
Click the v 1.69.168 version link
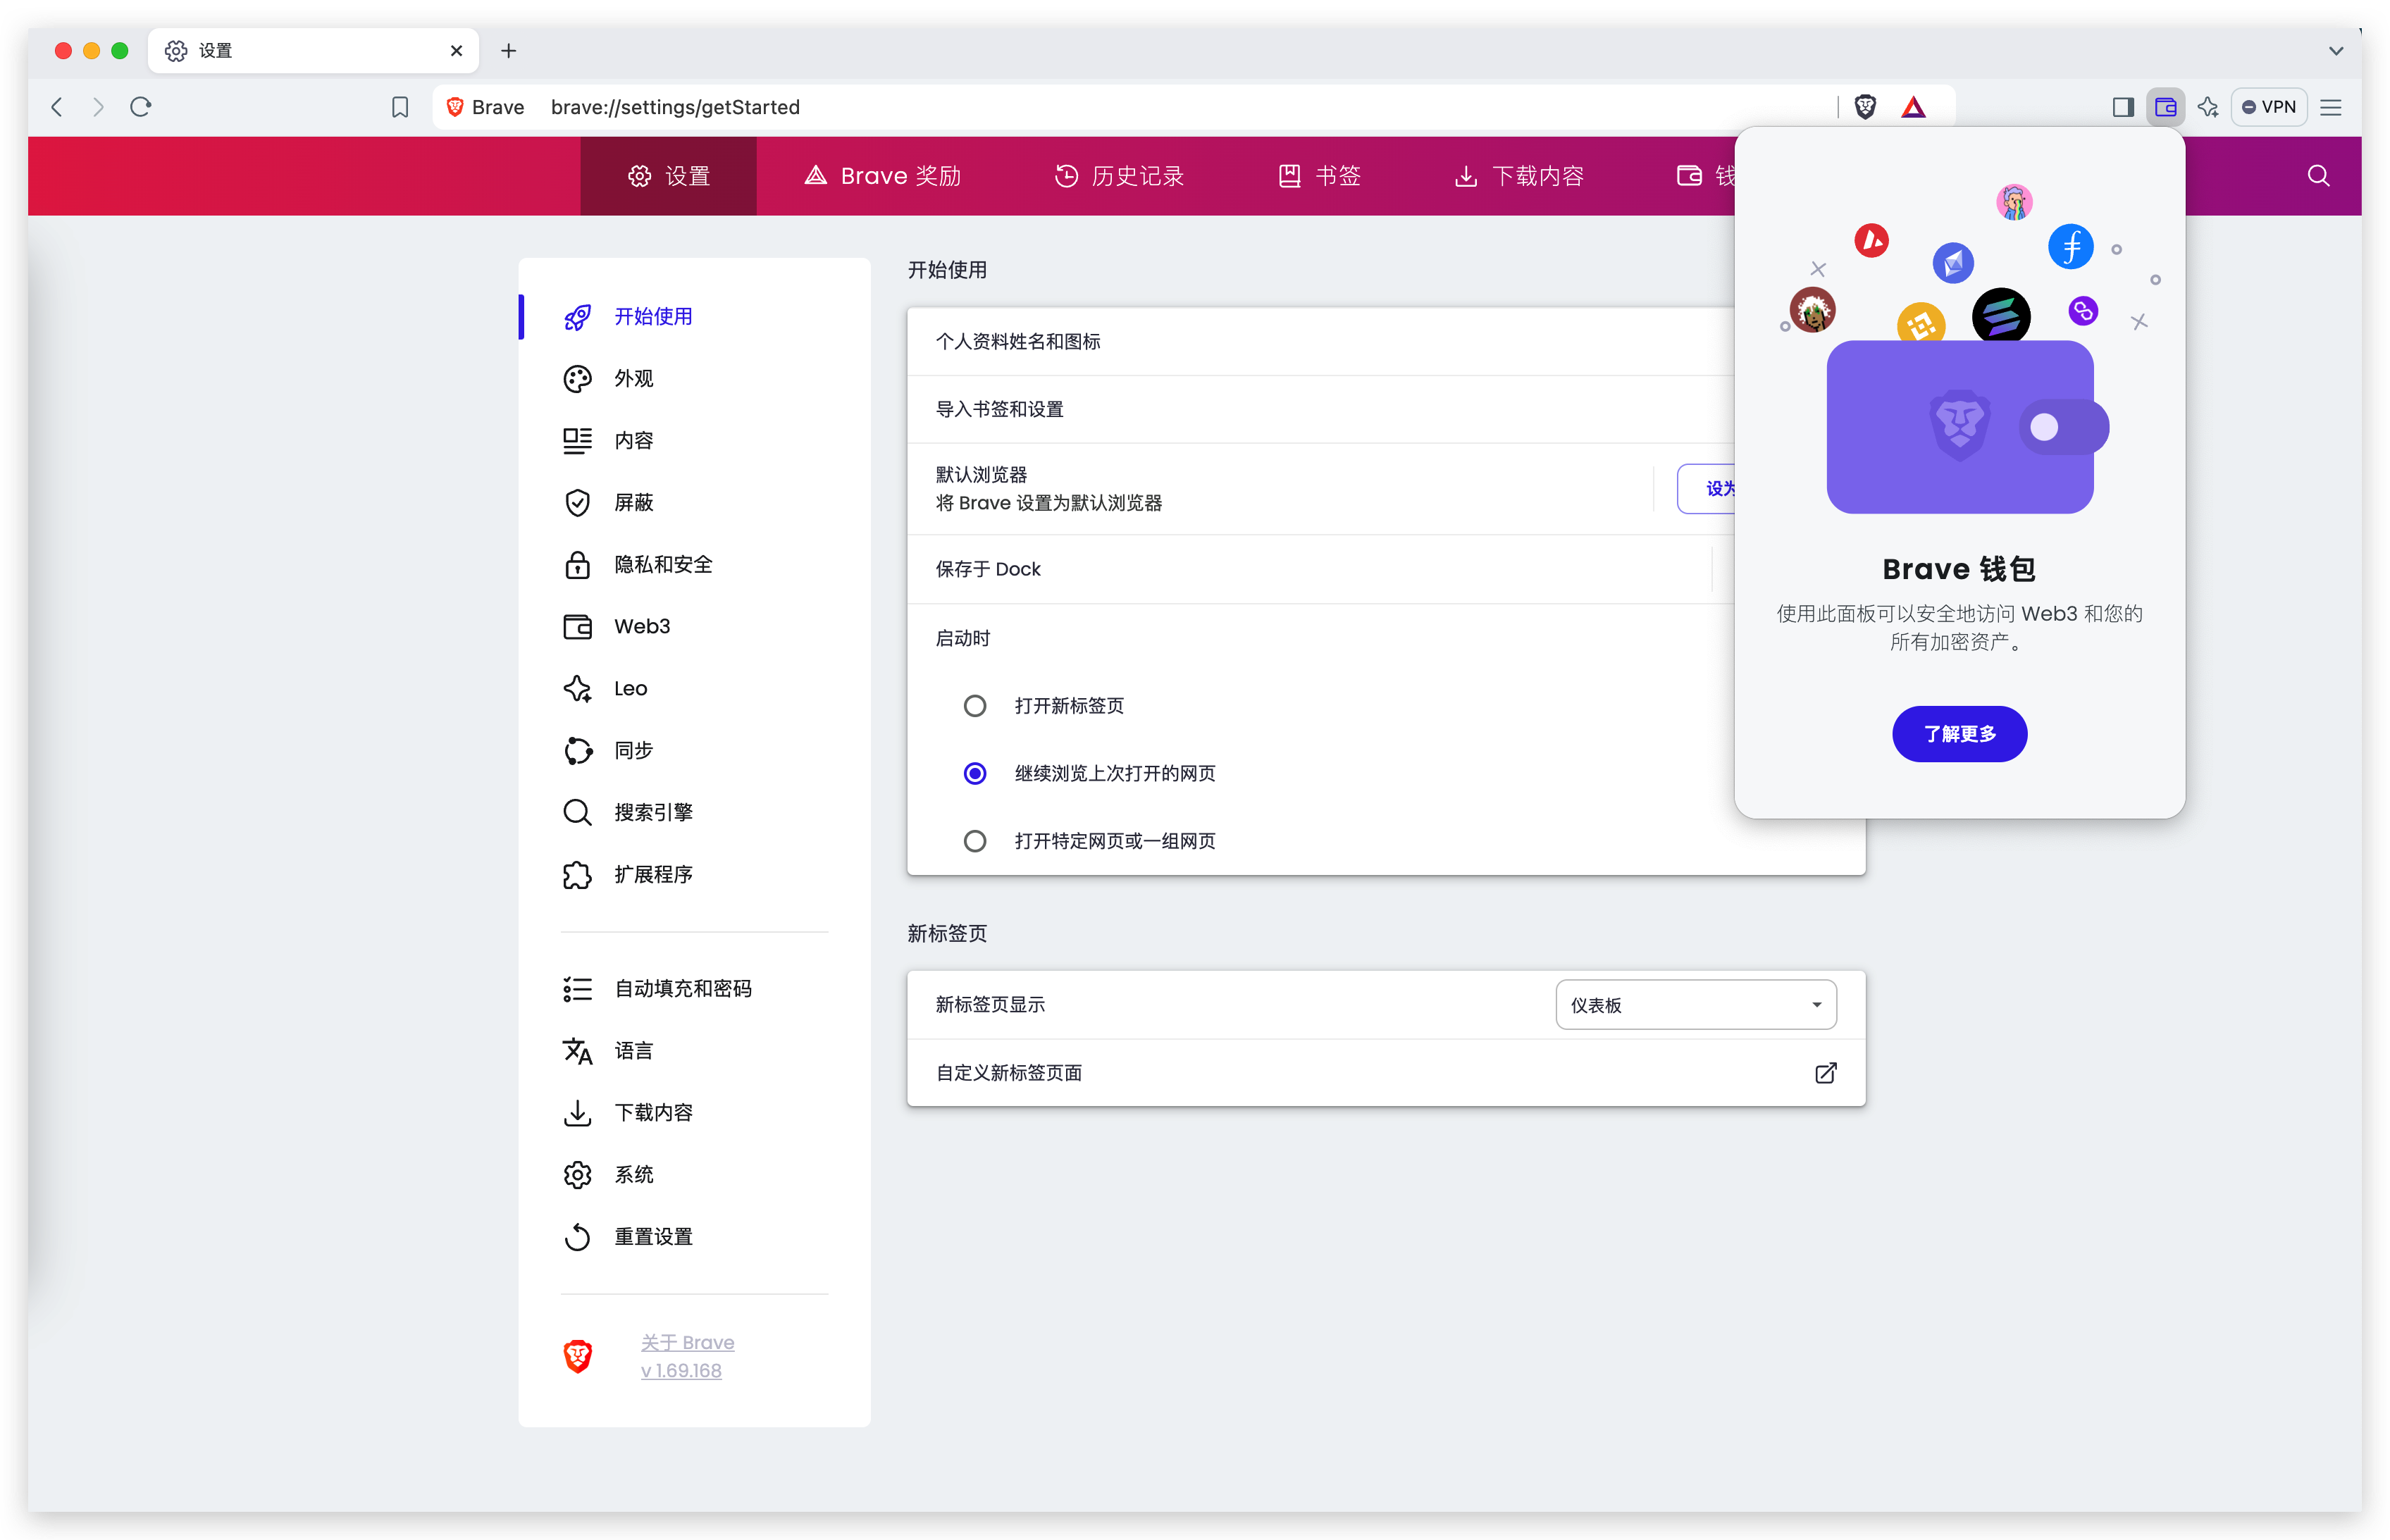681,1371
